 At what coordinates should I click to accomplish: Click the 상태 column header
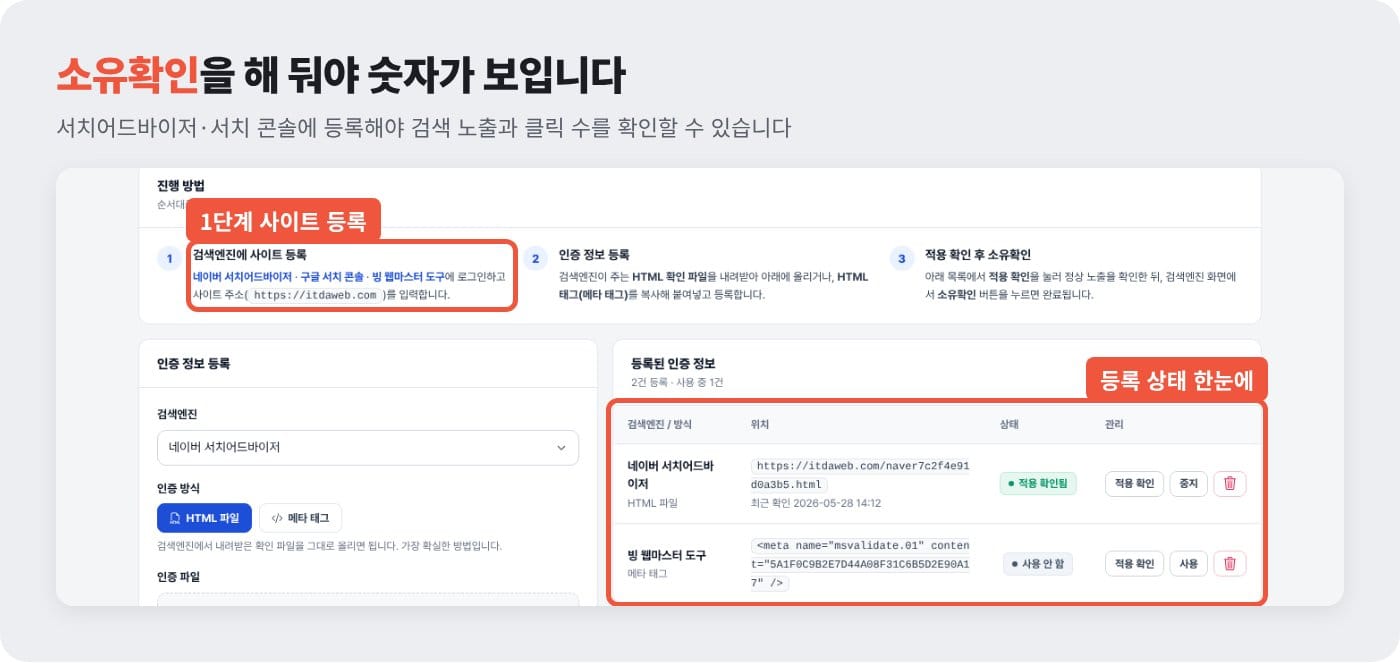pos(1009,424)
